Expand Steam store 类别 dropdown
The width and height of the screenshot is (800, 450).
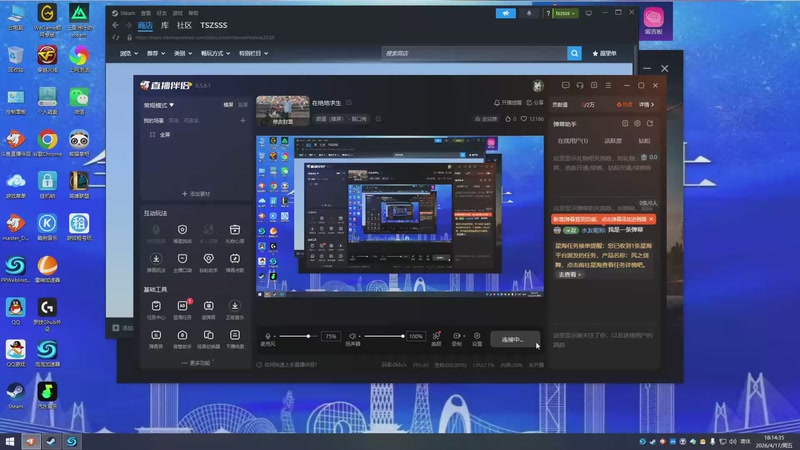coord(183,53)
